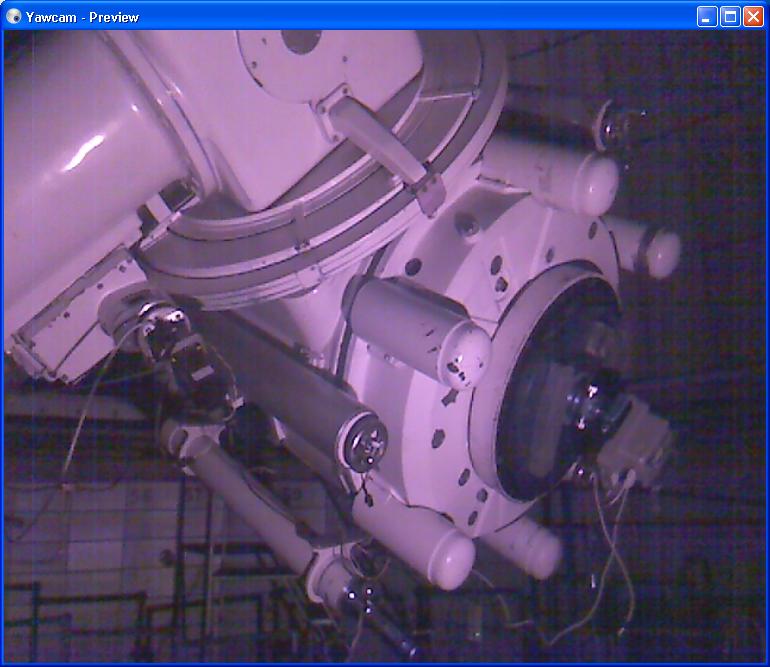Minimize the Yawcam Preview window

pyautogui.click(x=707, y=17)
